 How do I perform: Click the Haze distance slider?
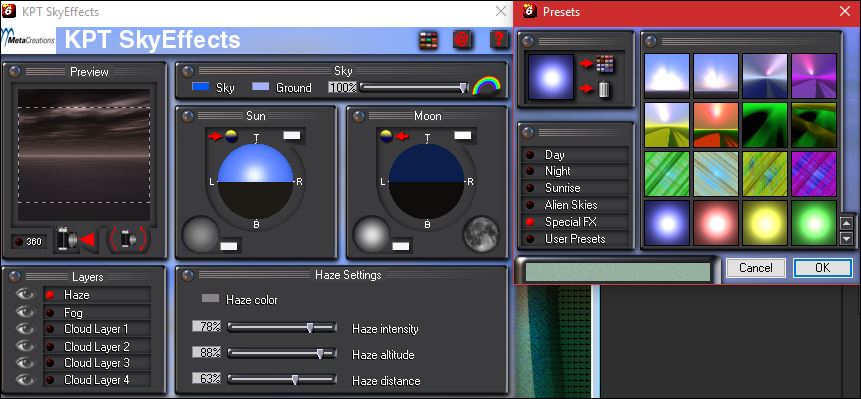(x=282, y=379)
